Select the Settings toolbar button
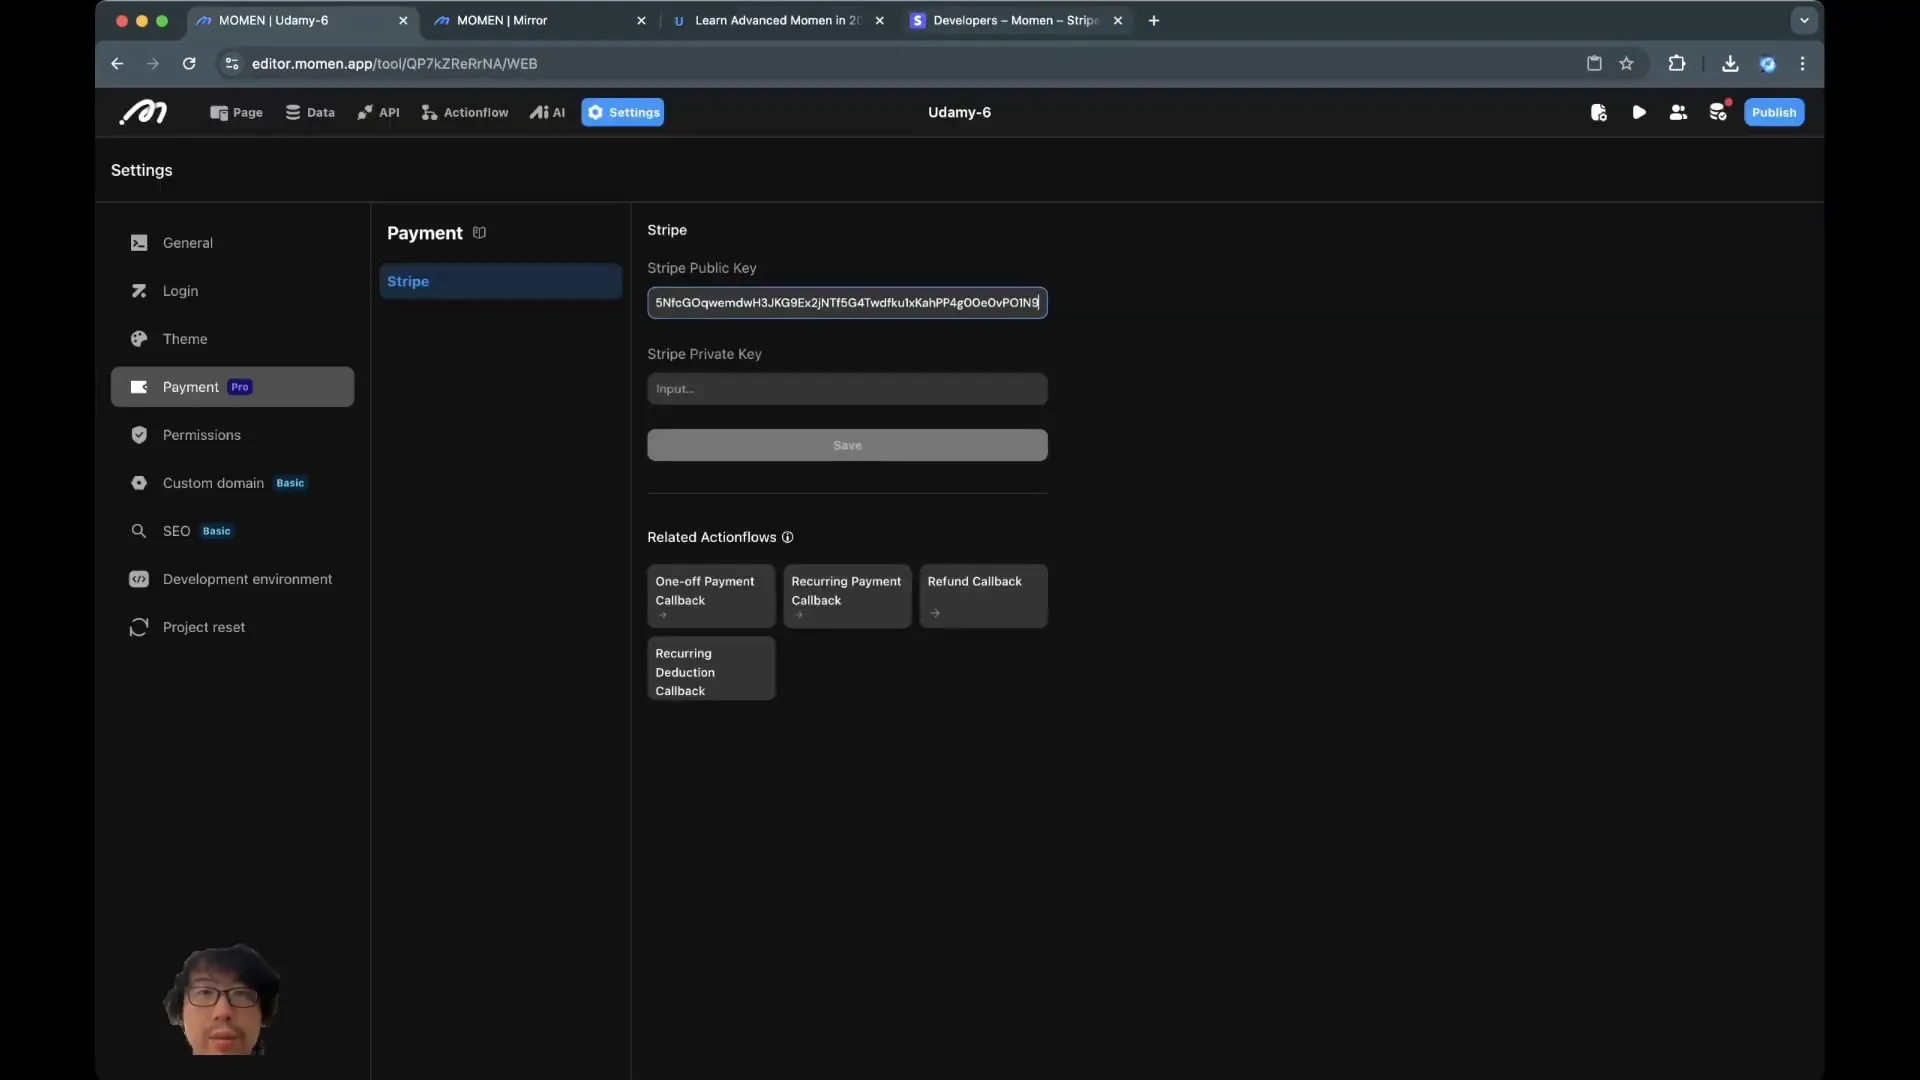This screenshot has height=1080, width=1920. 623,112
